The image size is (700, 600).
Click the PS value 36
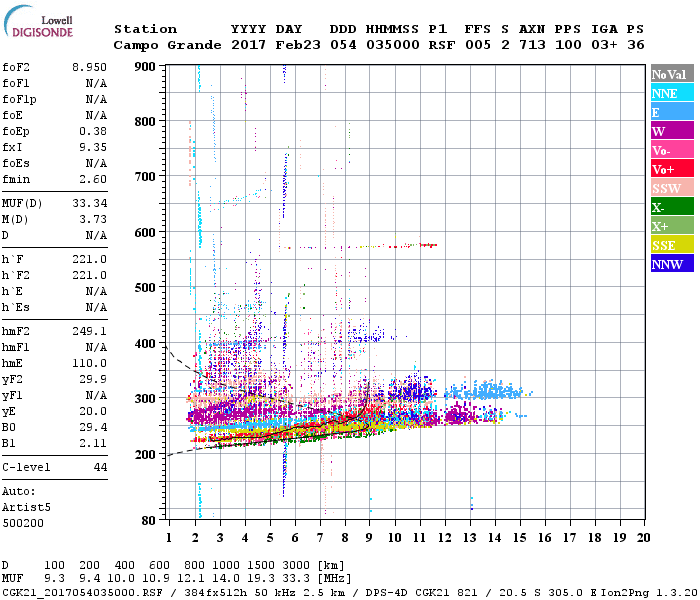tap(636, 45)
